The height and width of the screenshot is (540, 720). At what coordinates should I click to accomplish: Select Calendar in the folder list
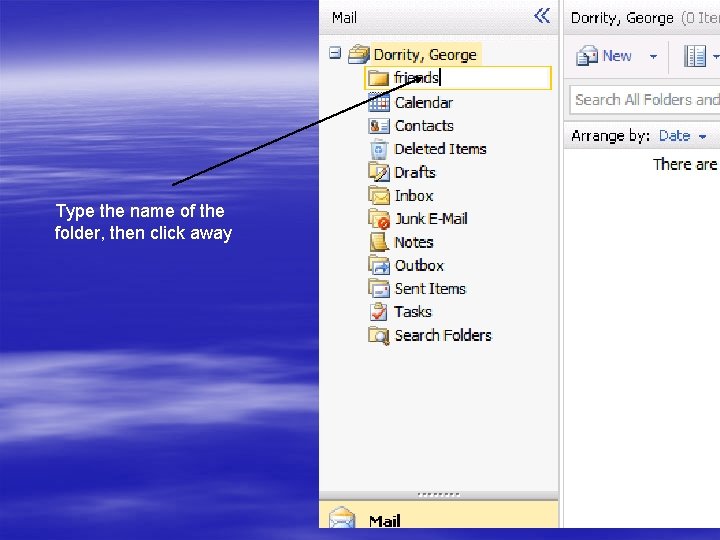[x=424, y=103]
